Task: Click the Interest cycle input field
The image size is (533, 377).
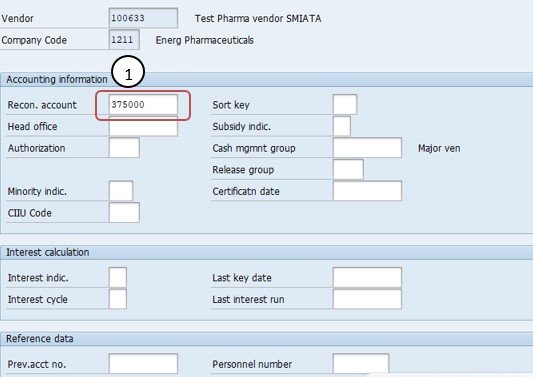Action: point(118,299)
